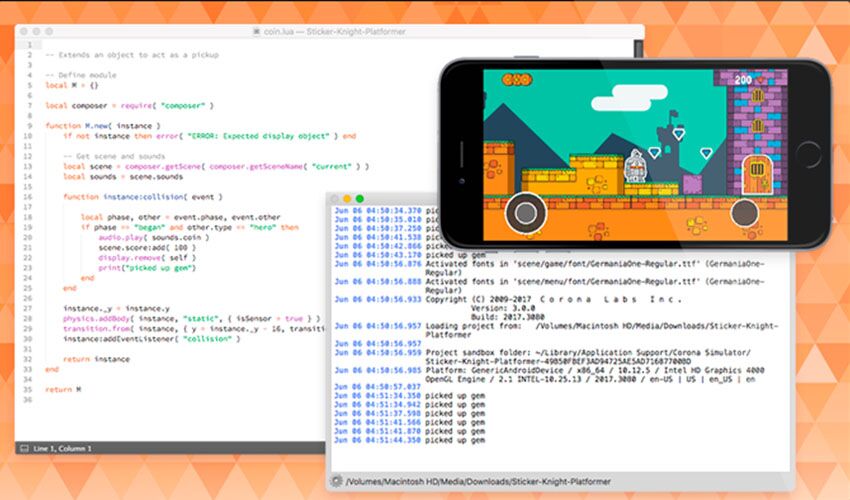The height and width of the screenshot is (500, 850).
Task: Click the console text 'Build: 2017.3080'
Action: (507, 317)
